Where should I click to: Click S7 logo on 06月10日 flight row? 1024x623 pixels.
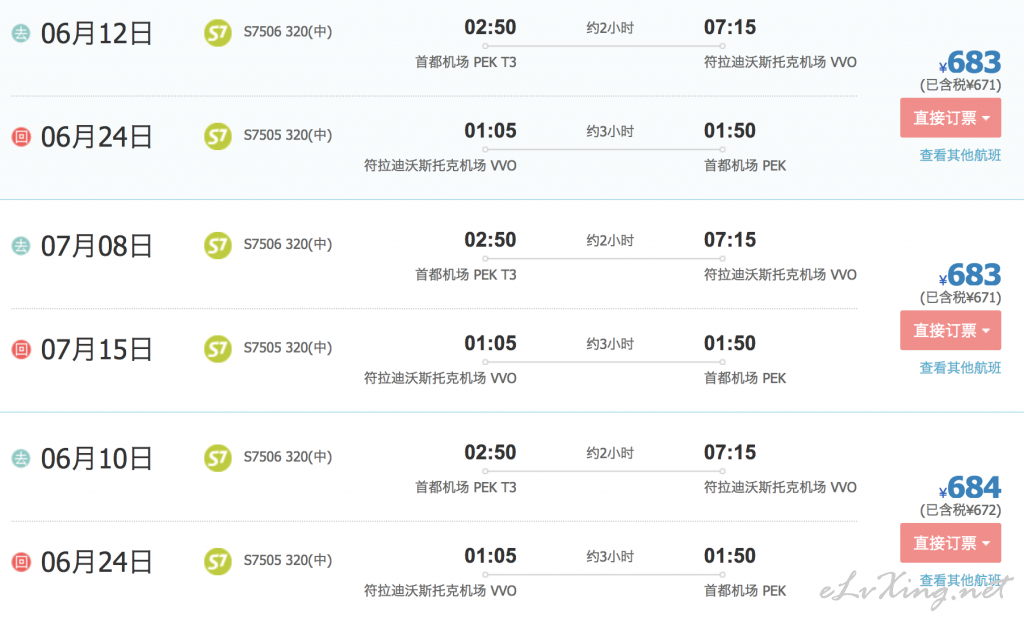tap(217, 458)
